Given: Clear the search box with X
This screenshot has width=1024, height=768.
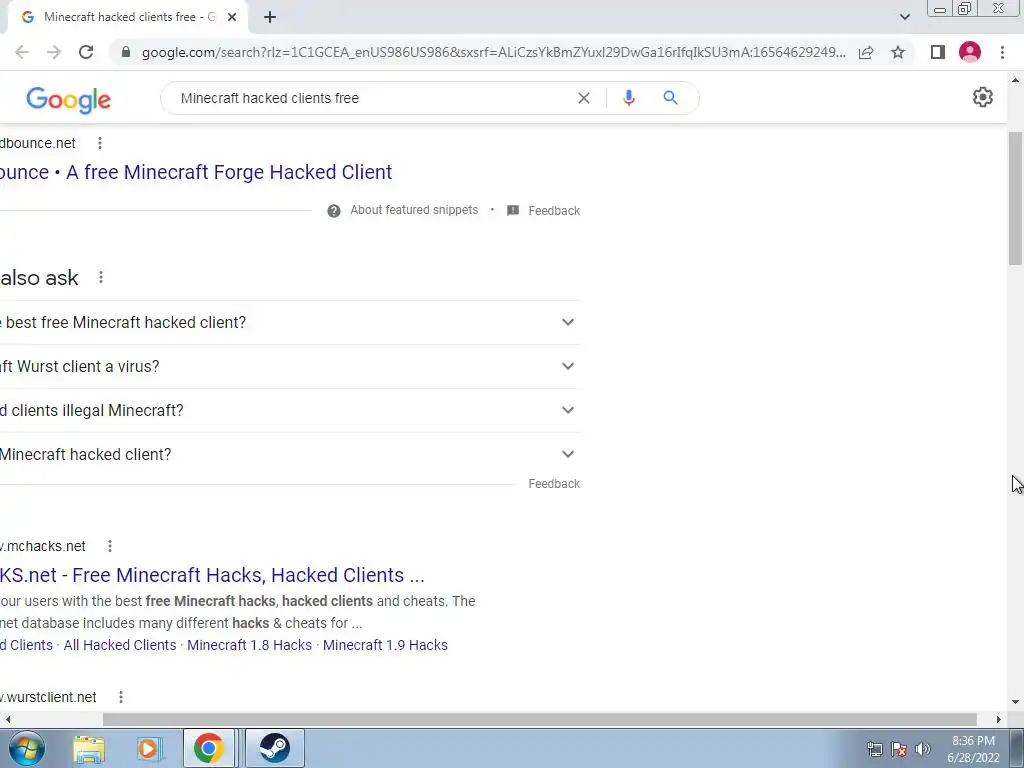Looking at the screenshot, I should pyautogui.click(x=584, y=98).
